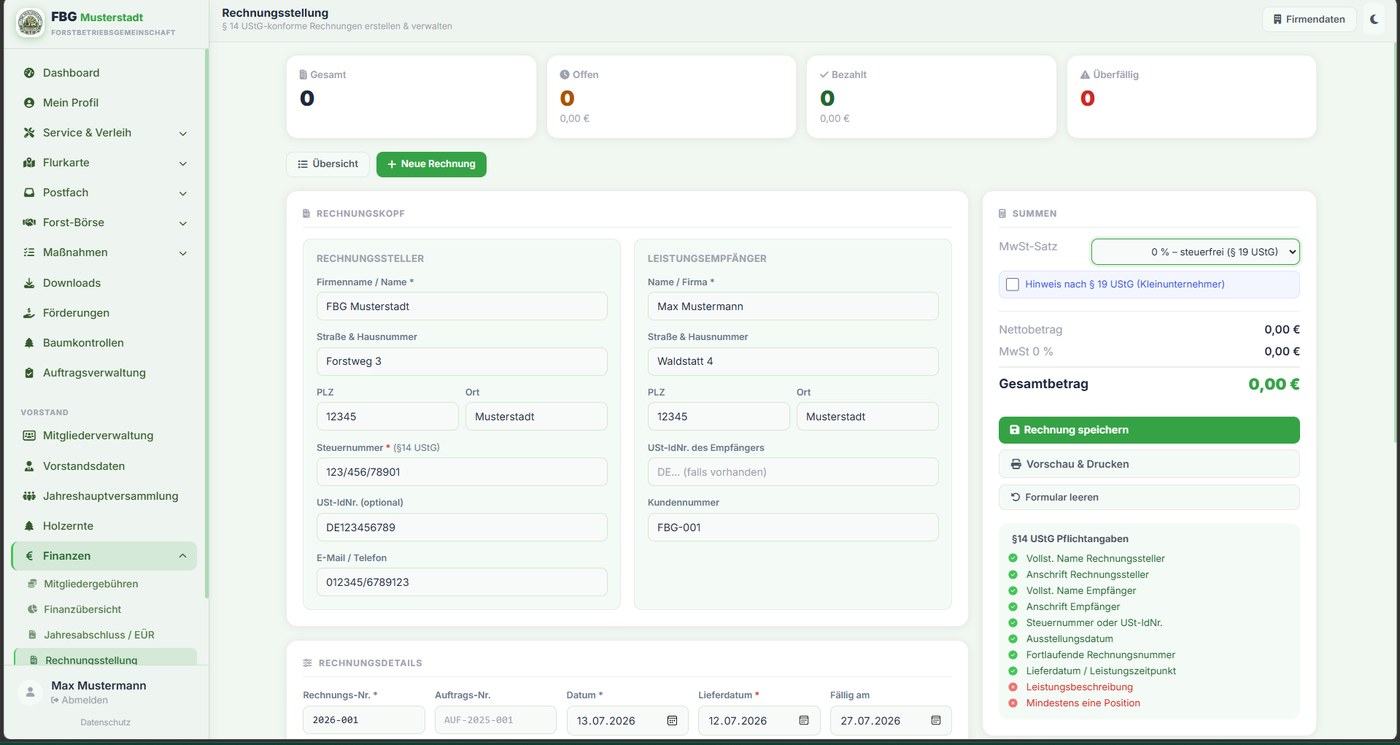This screenshot has width=1400, height=745.
Task: Open calendar picker in Datum field
Action: [672, 720]
